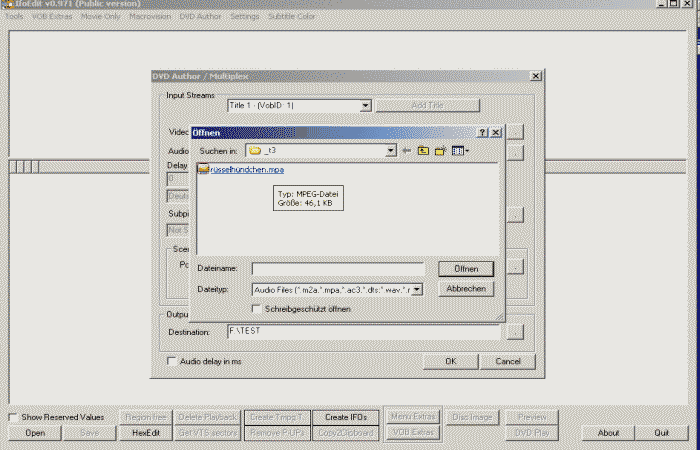The width and height of the screenshot is (700, 450).
Task: Expand the Title 1 VobID dropdown
Action: point(365,105)
